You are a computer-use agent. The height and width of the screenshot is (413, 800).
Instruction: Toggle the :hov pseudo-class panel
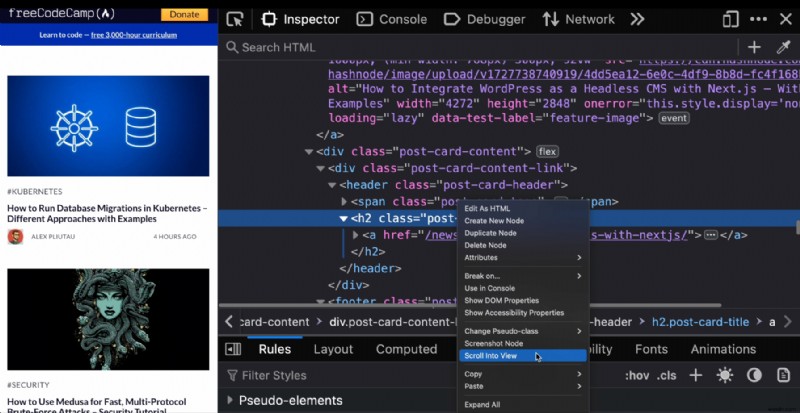(x=637, y=376)
